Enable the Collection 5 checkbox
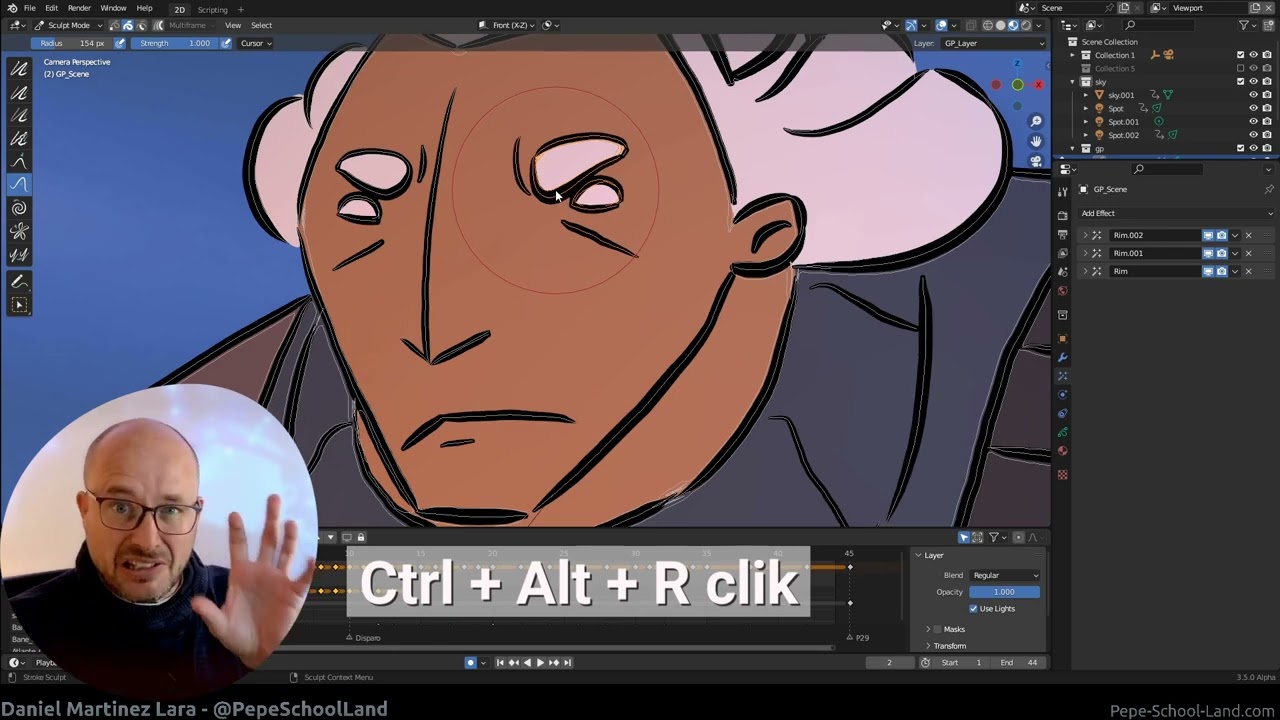Screen dimensions: 1280x720 (1241, 68)
